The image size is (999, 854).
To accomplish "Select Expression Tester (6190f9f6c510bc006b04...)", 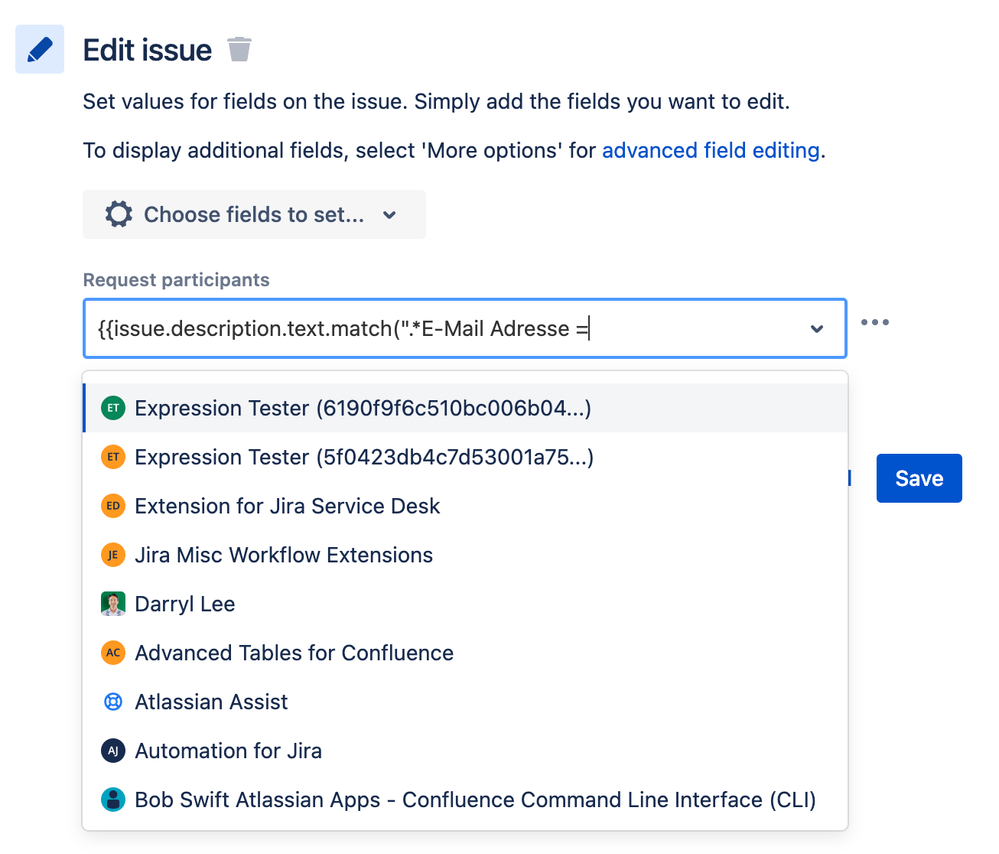I will [465, 408].
